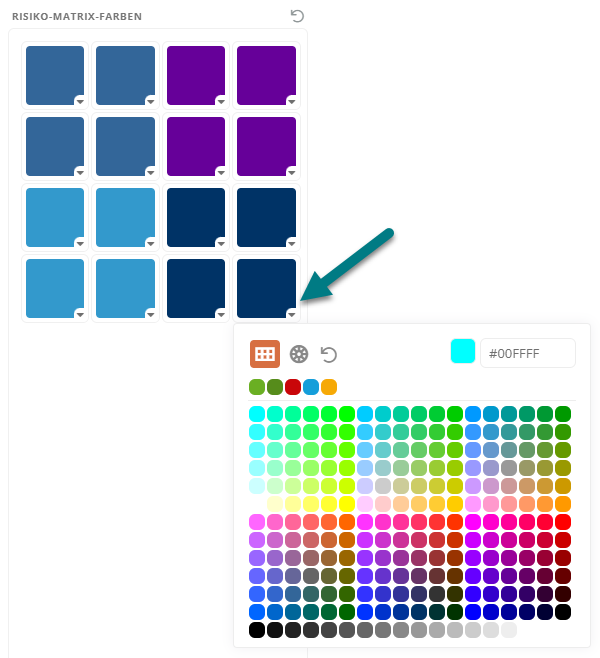Screen dimensions: 600x658
Task: Click the reset icon inside color picker
Action: 329,355
